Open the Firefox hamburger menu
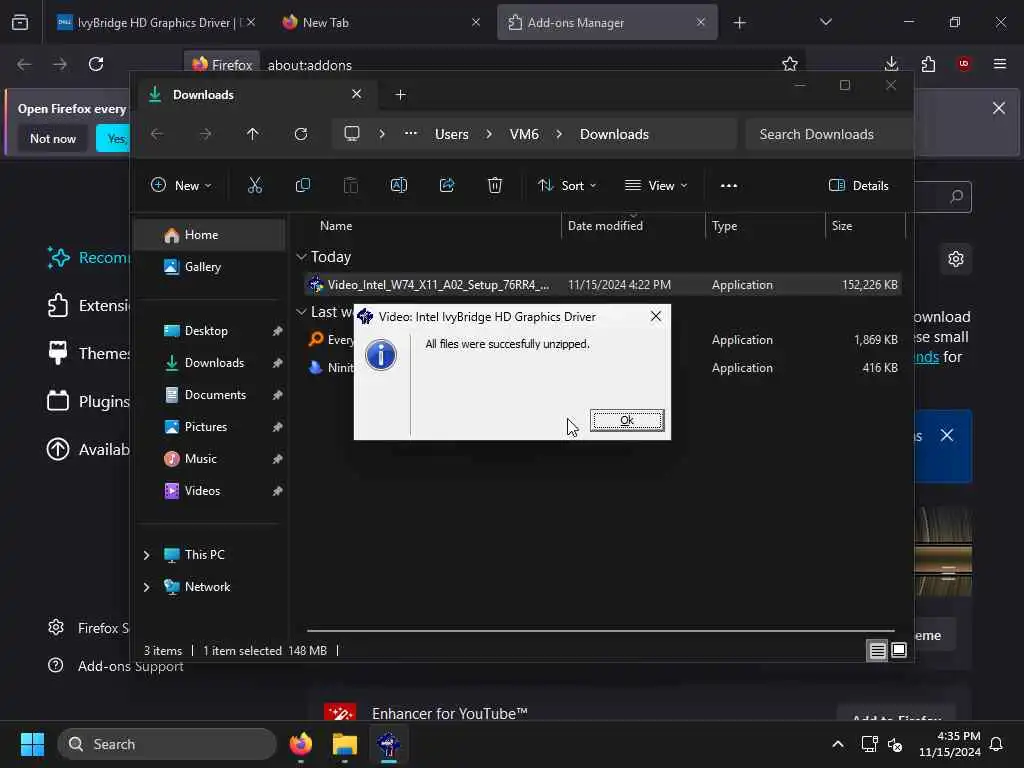The image size is (1024, 768). click(x=999, y=63)
